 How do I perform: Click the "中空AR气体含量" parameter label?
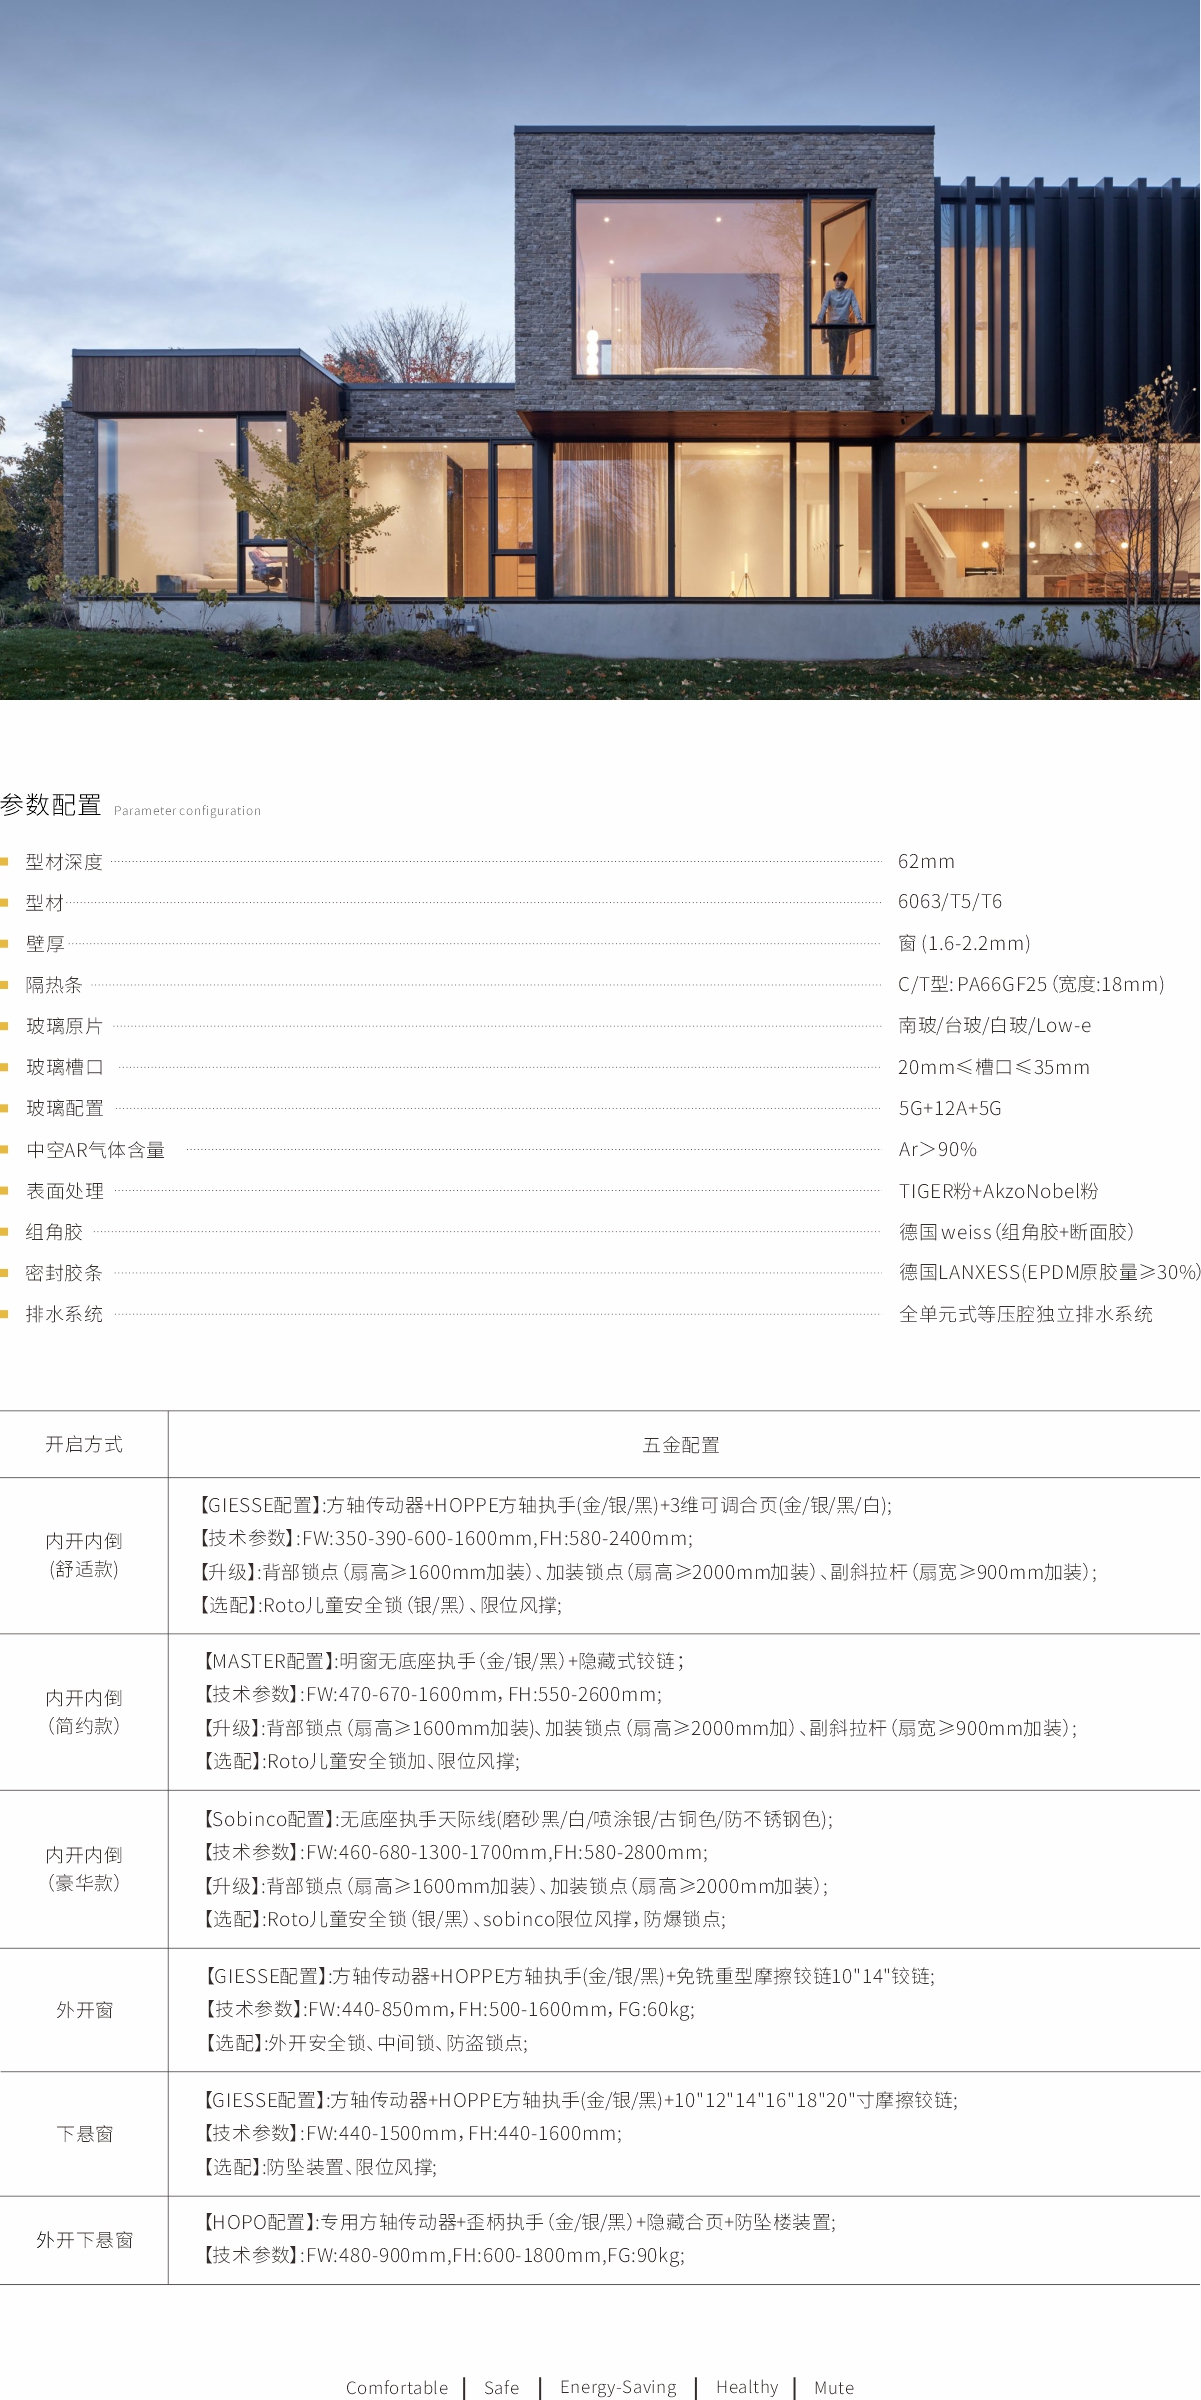pyautogui.click(x=96, y=1150)
